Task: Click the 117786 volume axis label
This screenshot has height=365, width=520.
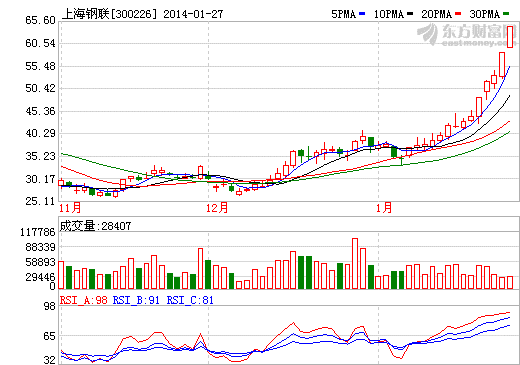Action: (38, 232)
